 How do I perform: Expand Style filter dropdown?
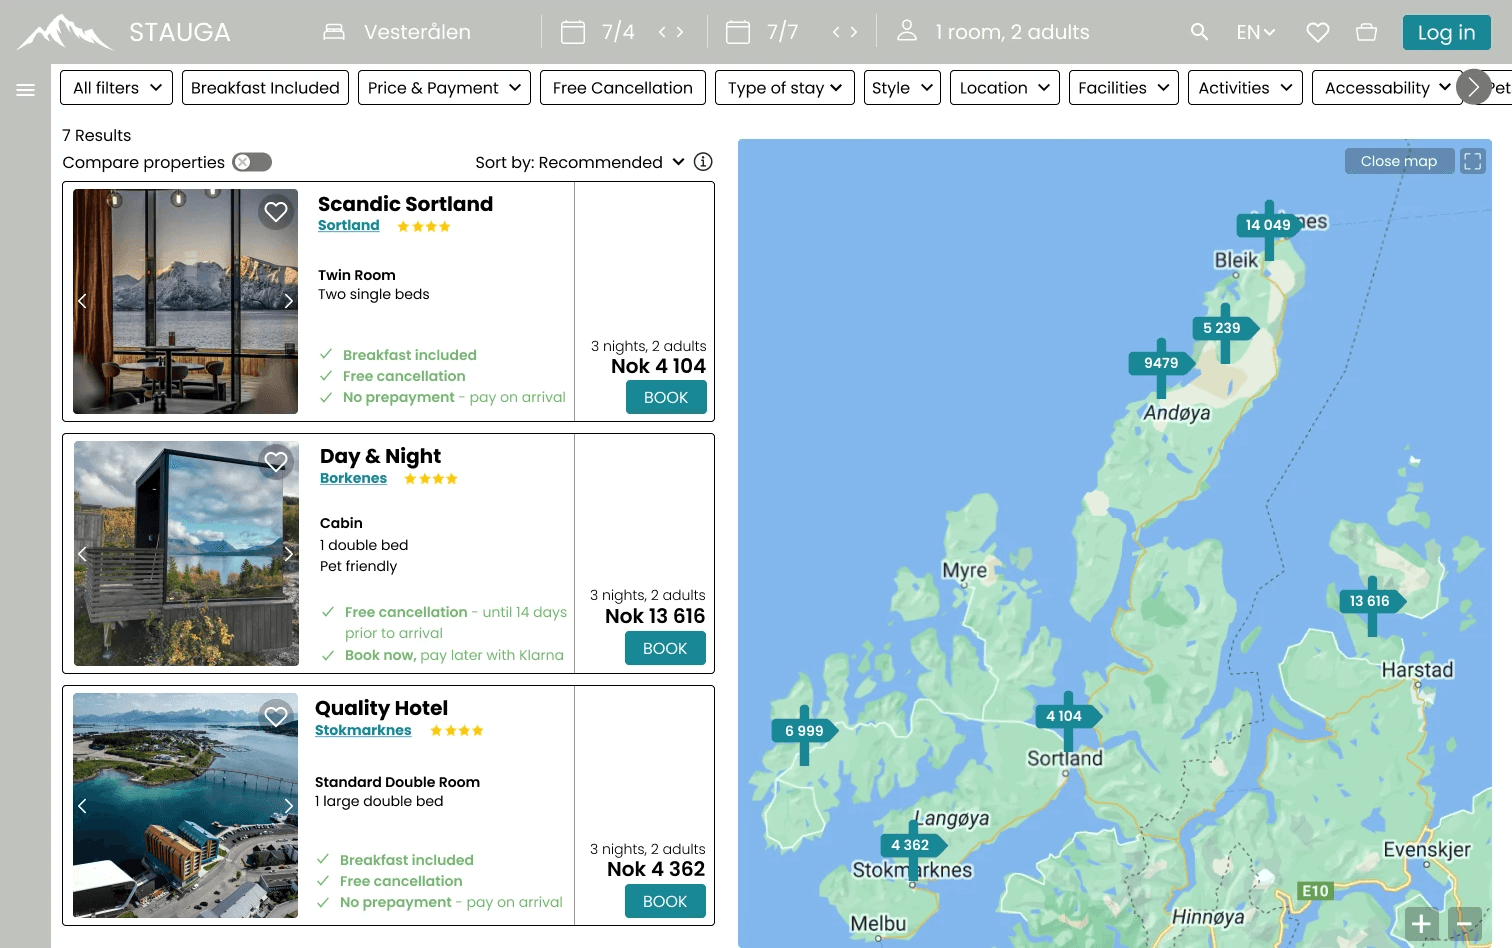pyautogui.click(x=902, y=88)
